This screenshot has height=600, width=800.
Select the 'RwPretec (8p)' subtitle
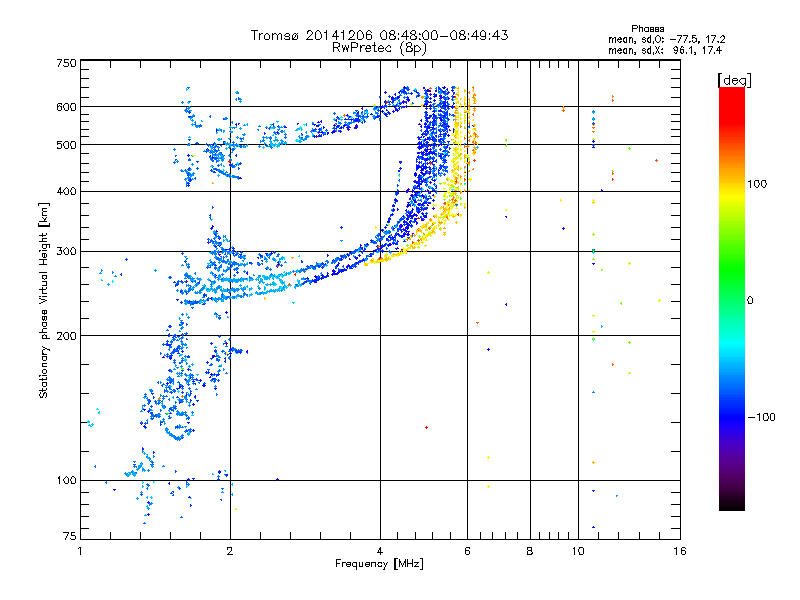pos(379,48)
